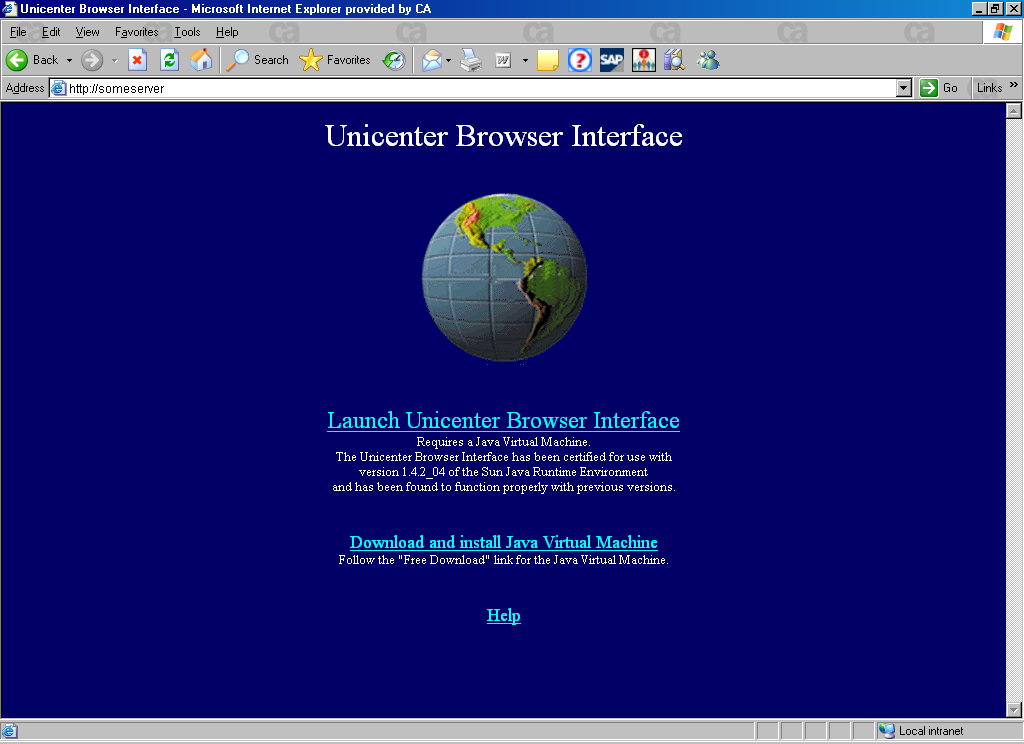
Task: Open the Address bar dropdown list
Action: pos(904,88)
